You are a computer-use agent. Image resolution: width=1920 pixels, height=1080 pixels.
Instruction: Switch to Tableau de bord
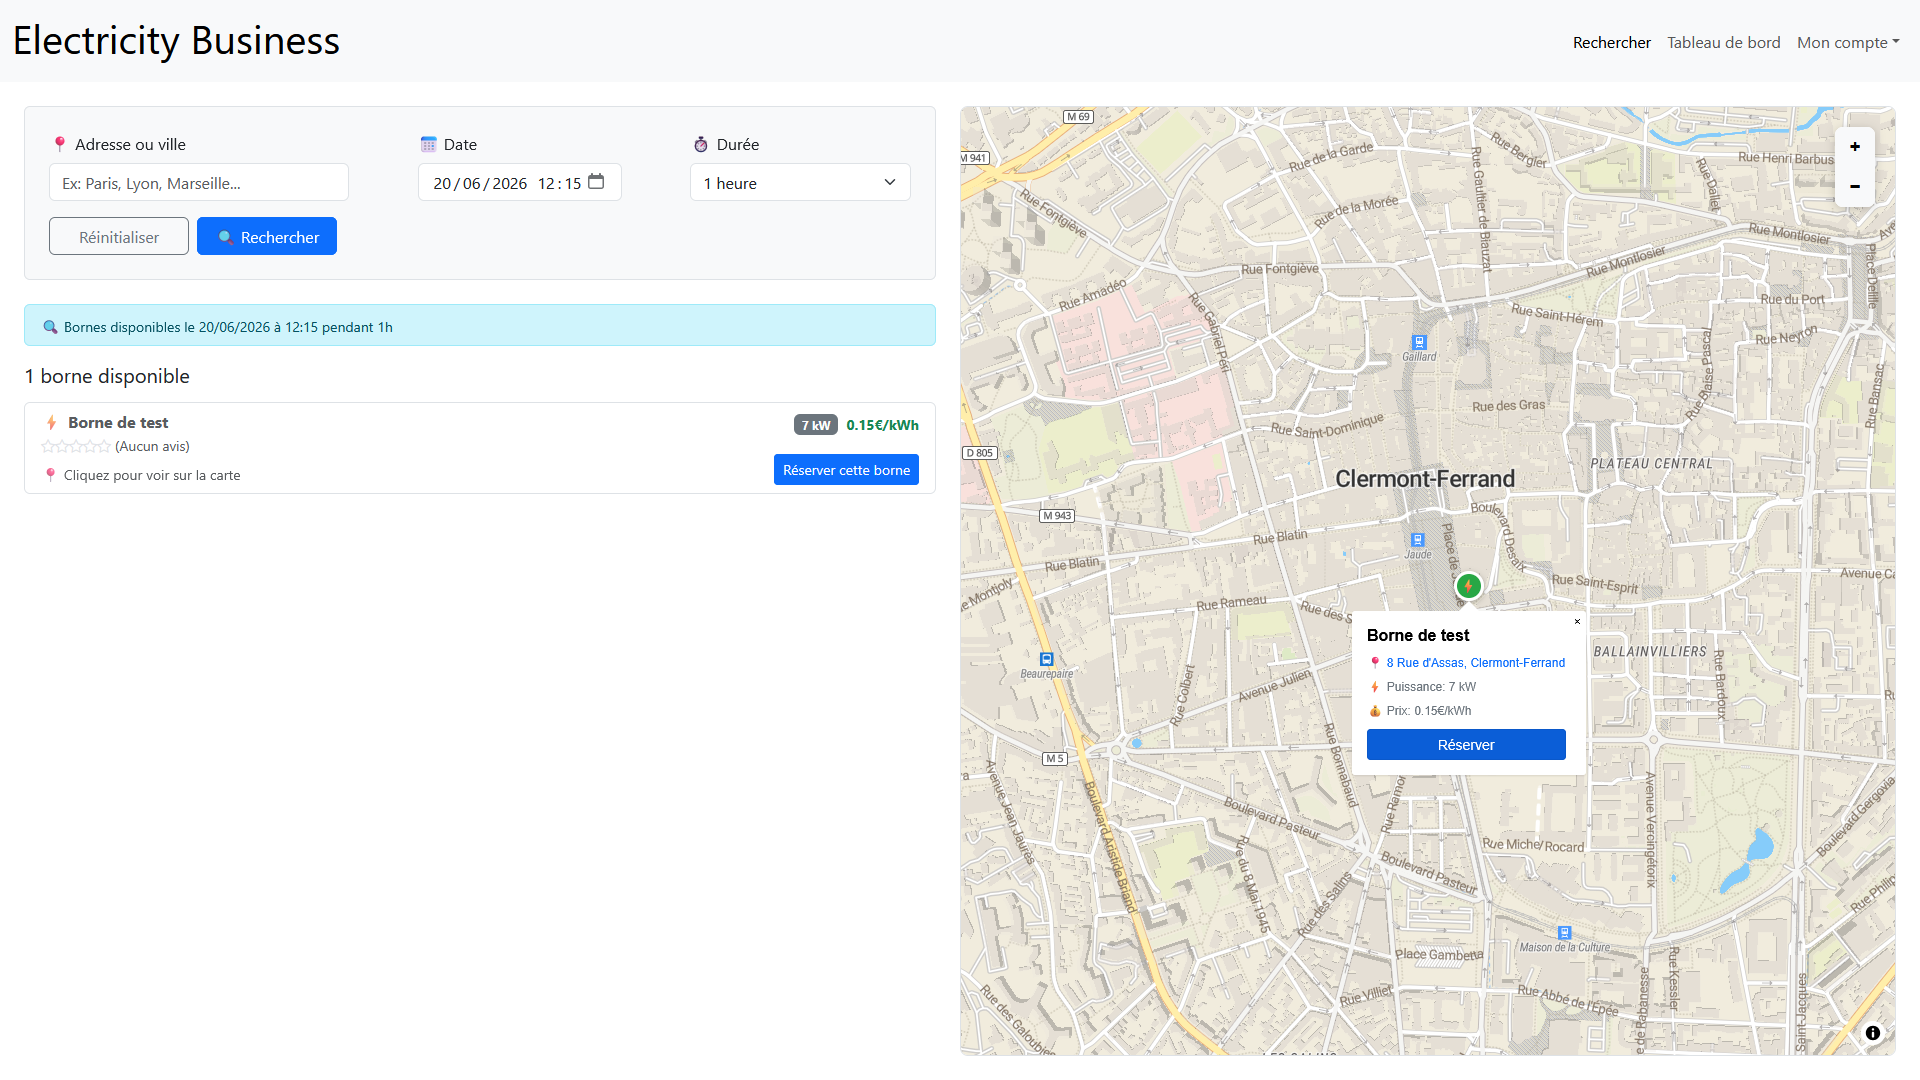click(1723, 42)
